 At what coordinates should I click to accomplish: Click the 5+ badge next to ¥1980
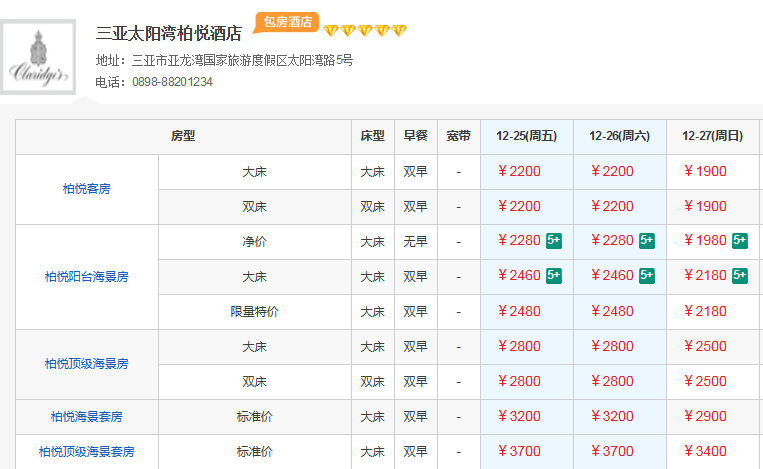tap(740, 240)
